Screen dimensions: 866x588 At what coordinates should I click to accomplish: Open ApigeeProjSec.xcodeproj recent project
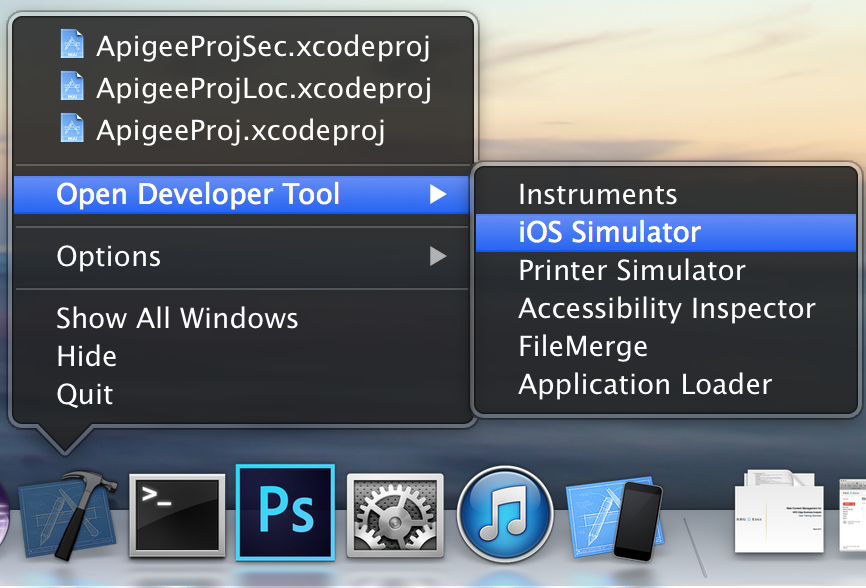[x=242, y=45]
